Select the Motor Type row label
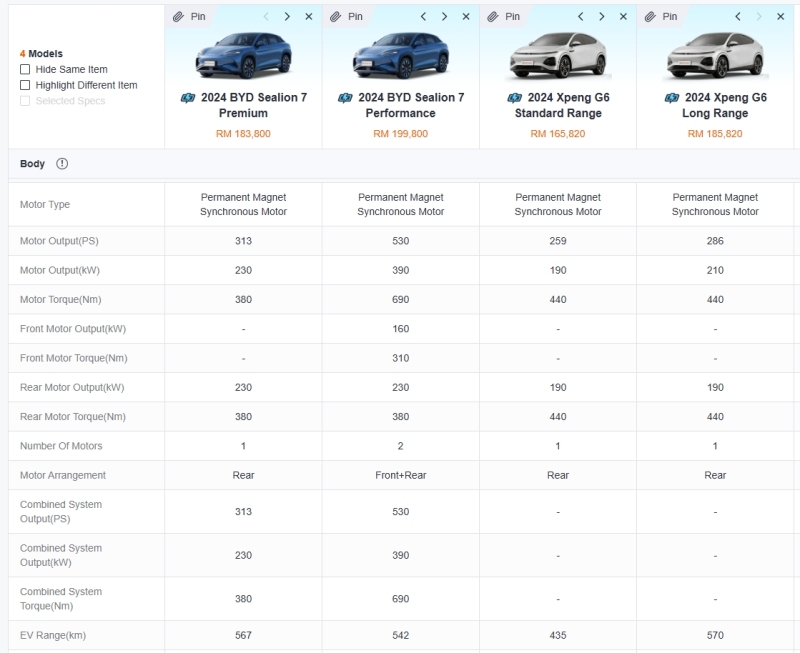The image size is (800, 653). [x=45, y=205]
